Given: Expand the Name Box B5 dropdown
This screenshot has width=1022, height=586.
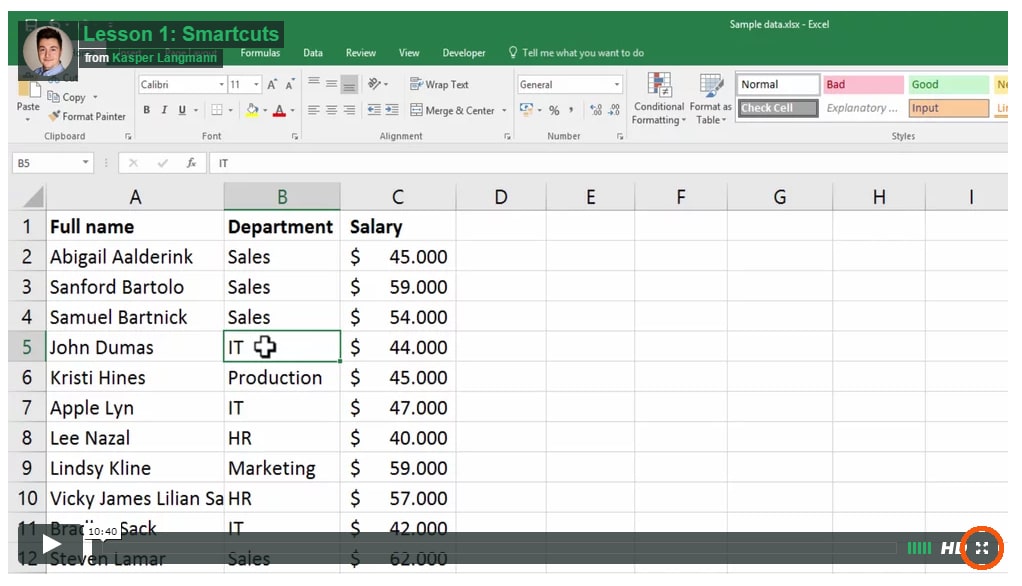Looking at the screenshot, I should click(x=85, y=162).
